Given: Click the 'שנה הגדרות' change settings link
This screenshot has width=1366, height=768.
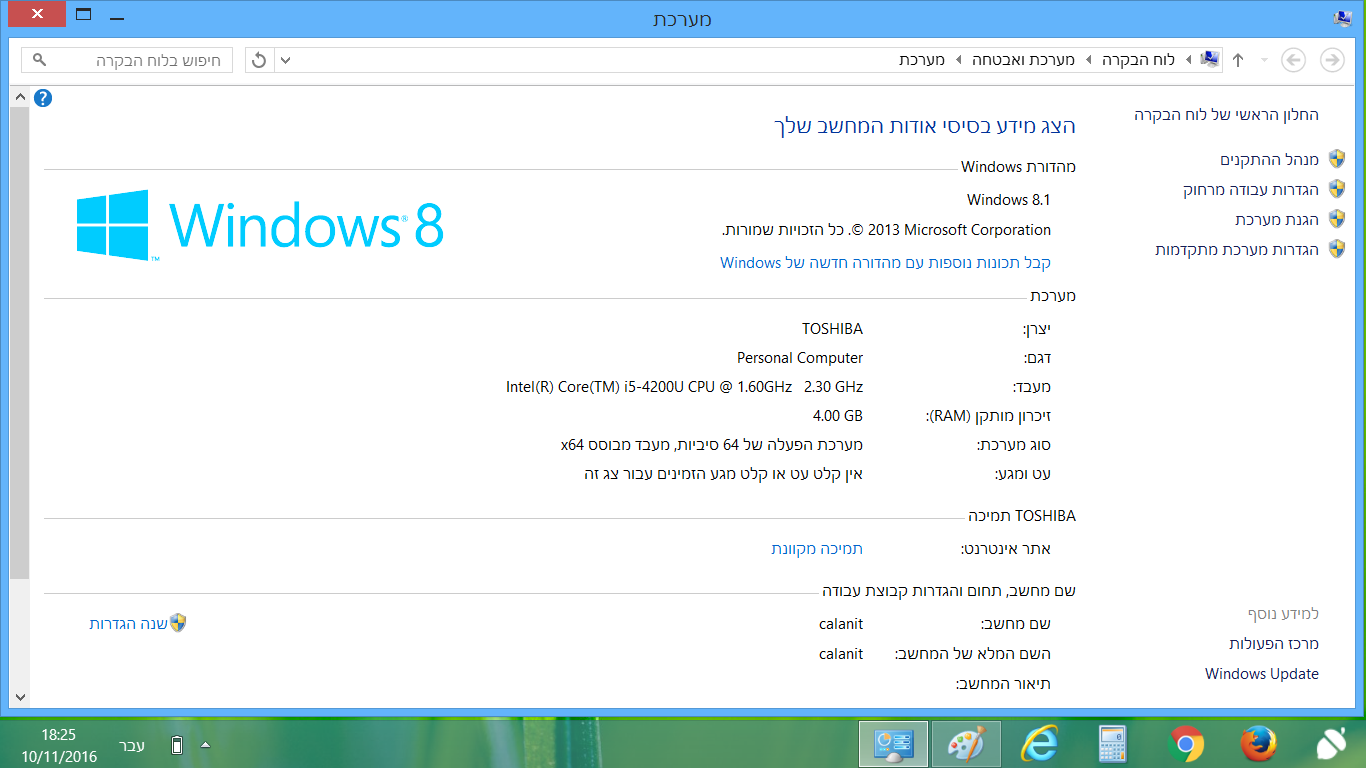Looking at the screenshot, I should [128, 623].
